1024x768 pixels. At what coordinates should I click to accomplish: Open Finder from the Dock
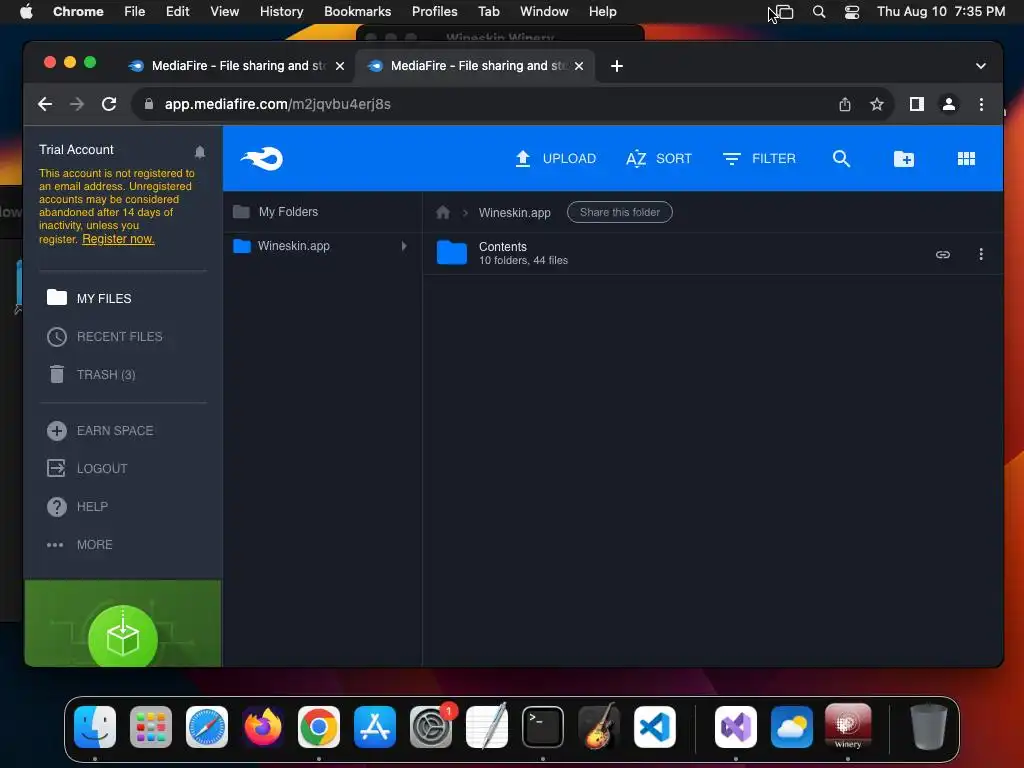[x=95, y=727]
